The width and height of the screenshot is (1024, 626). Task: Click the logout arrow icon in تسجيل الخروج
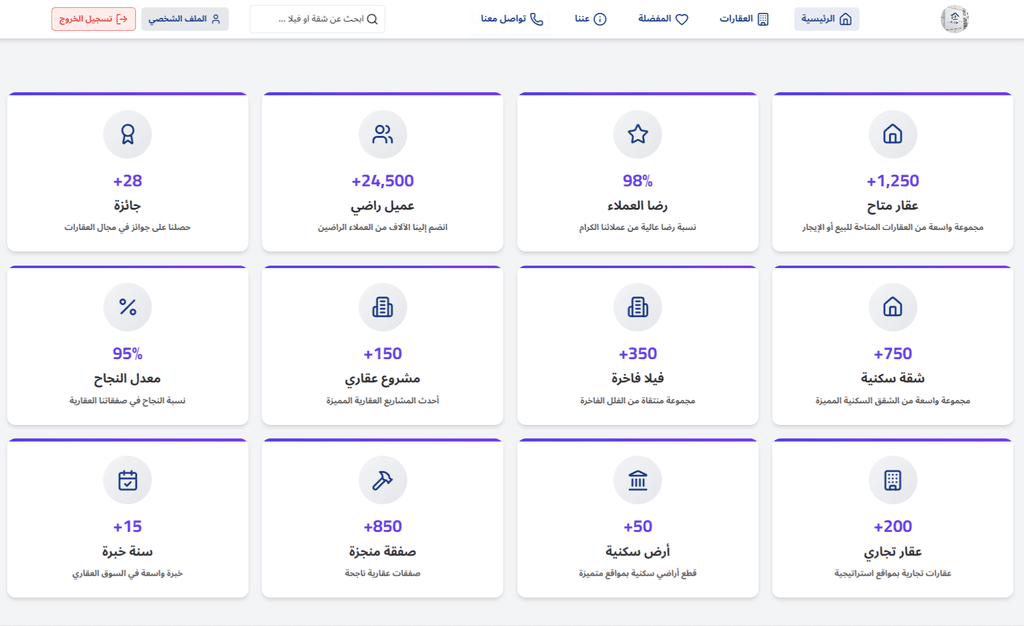pyautogui.click(x=121, y=19)
